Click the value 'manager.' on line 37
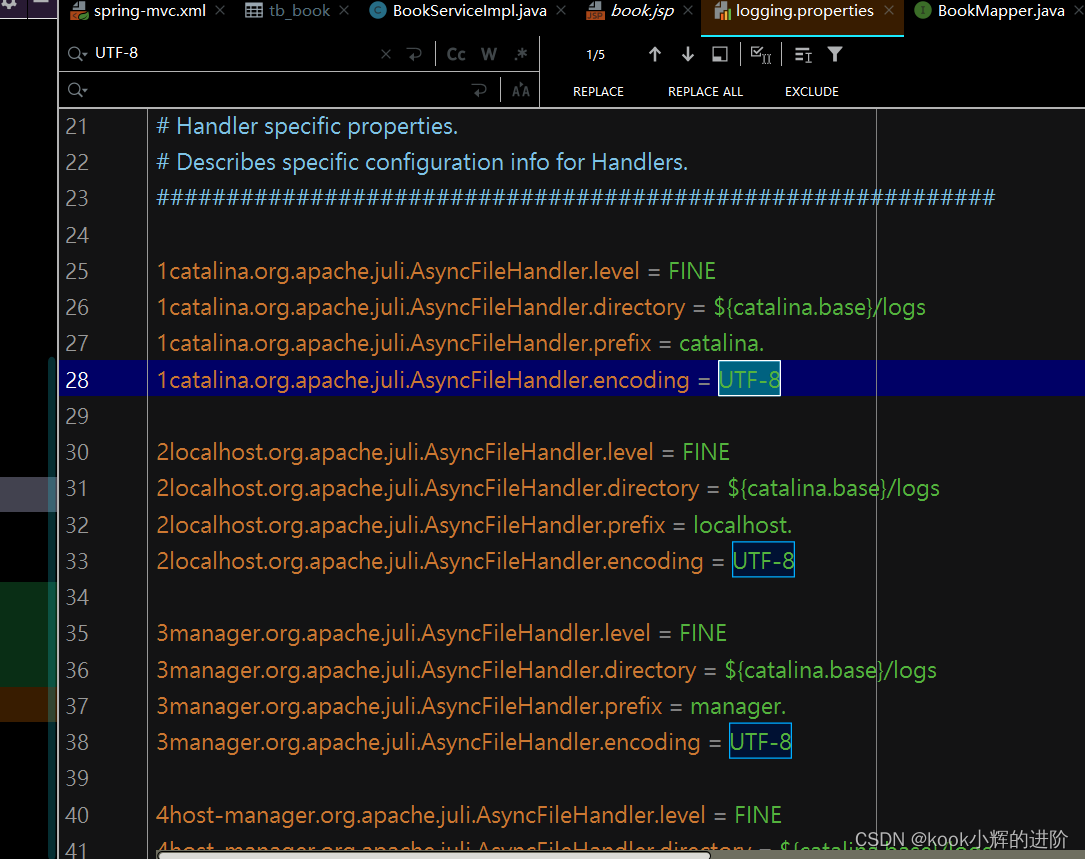 pos(738,706)
